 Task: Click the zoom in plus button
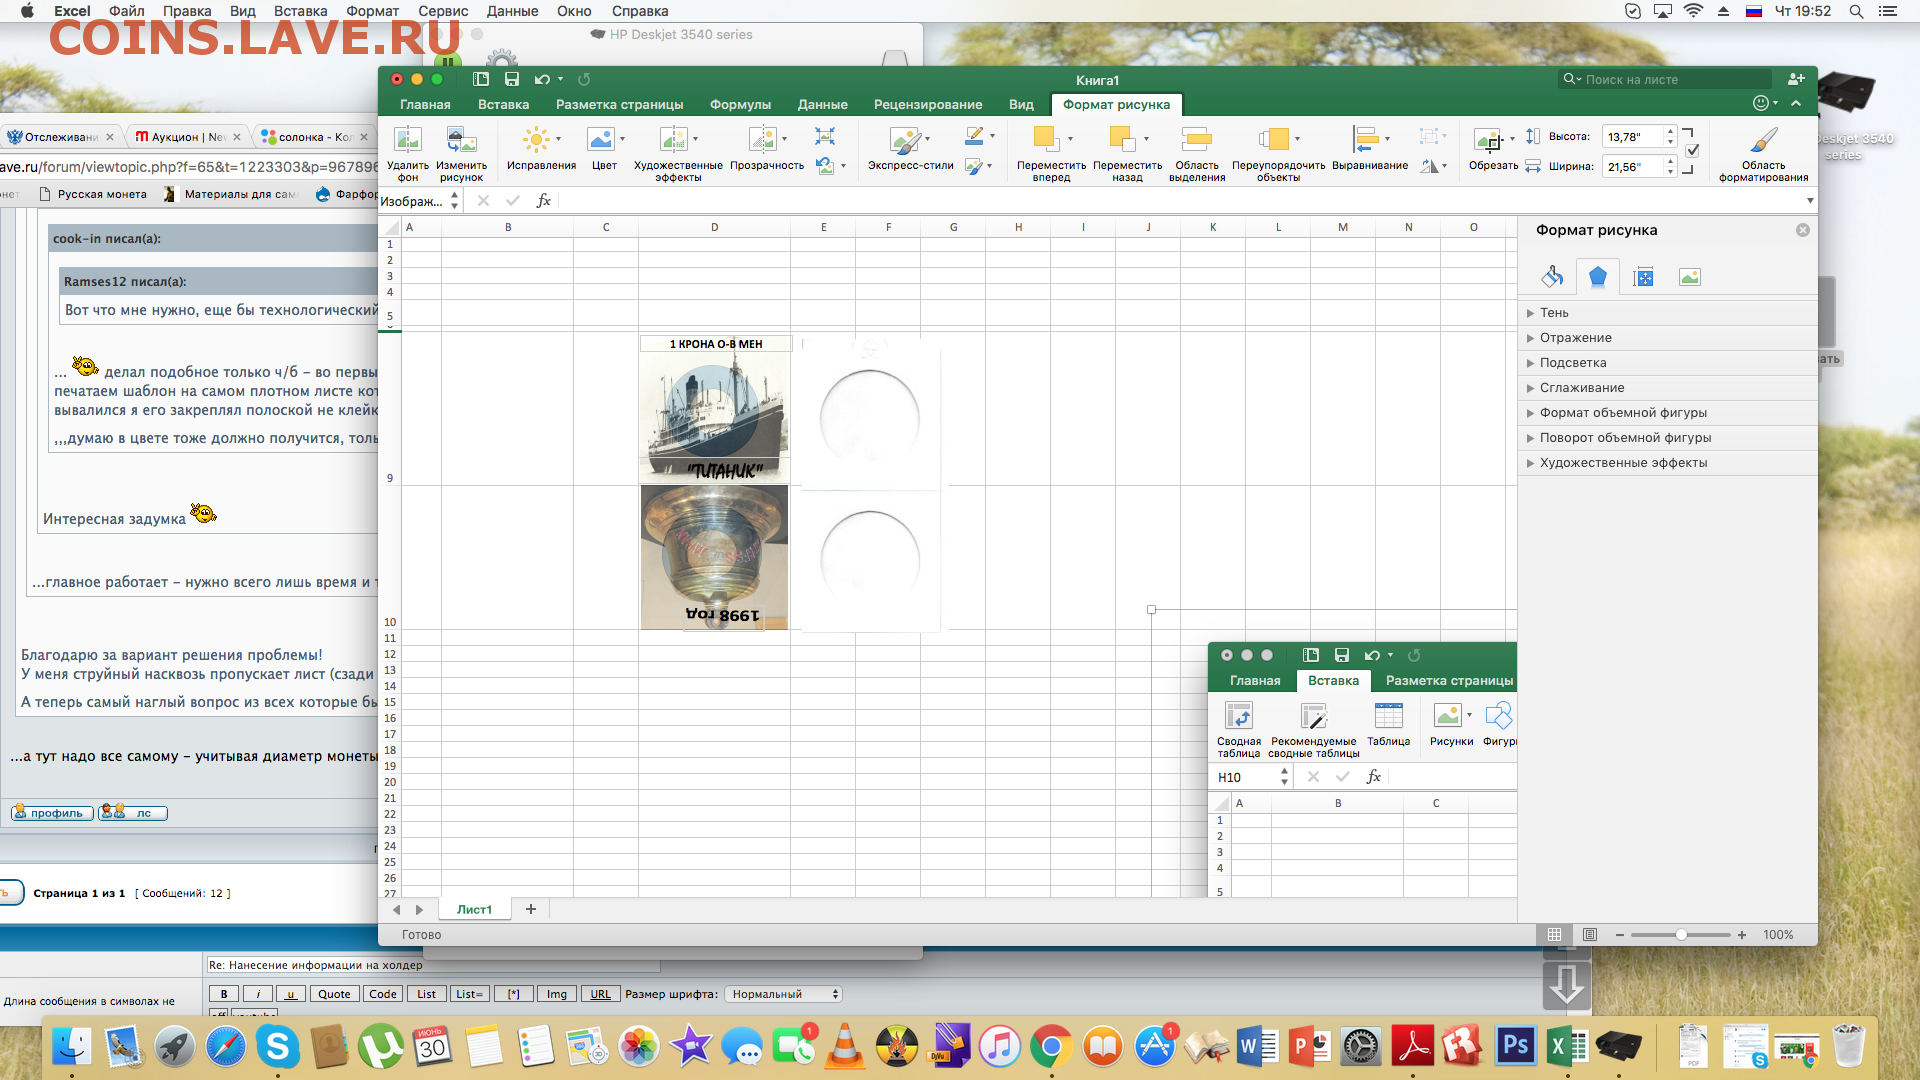[x=1741, y=935]
